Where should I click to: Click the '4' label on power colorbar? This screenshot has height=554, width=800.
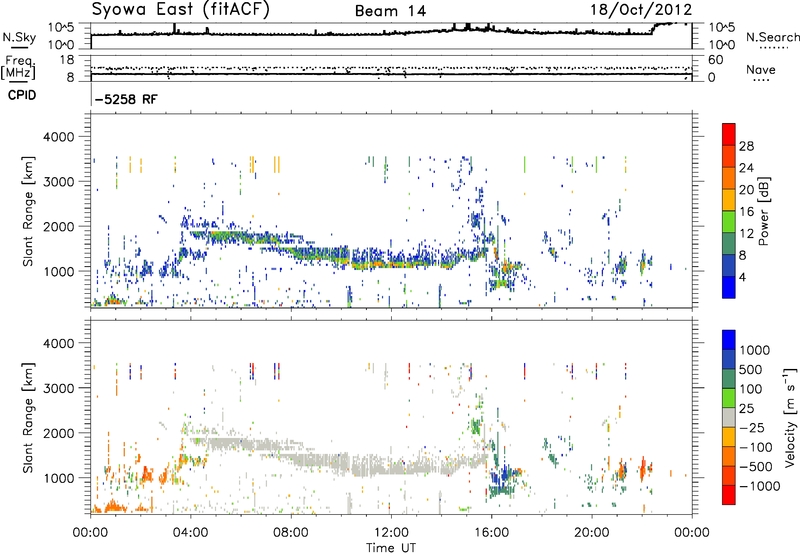click(742, 277)
